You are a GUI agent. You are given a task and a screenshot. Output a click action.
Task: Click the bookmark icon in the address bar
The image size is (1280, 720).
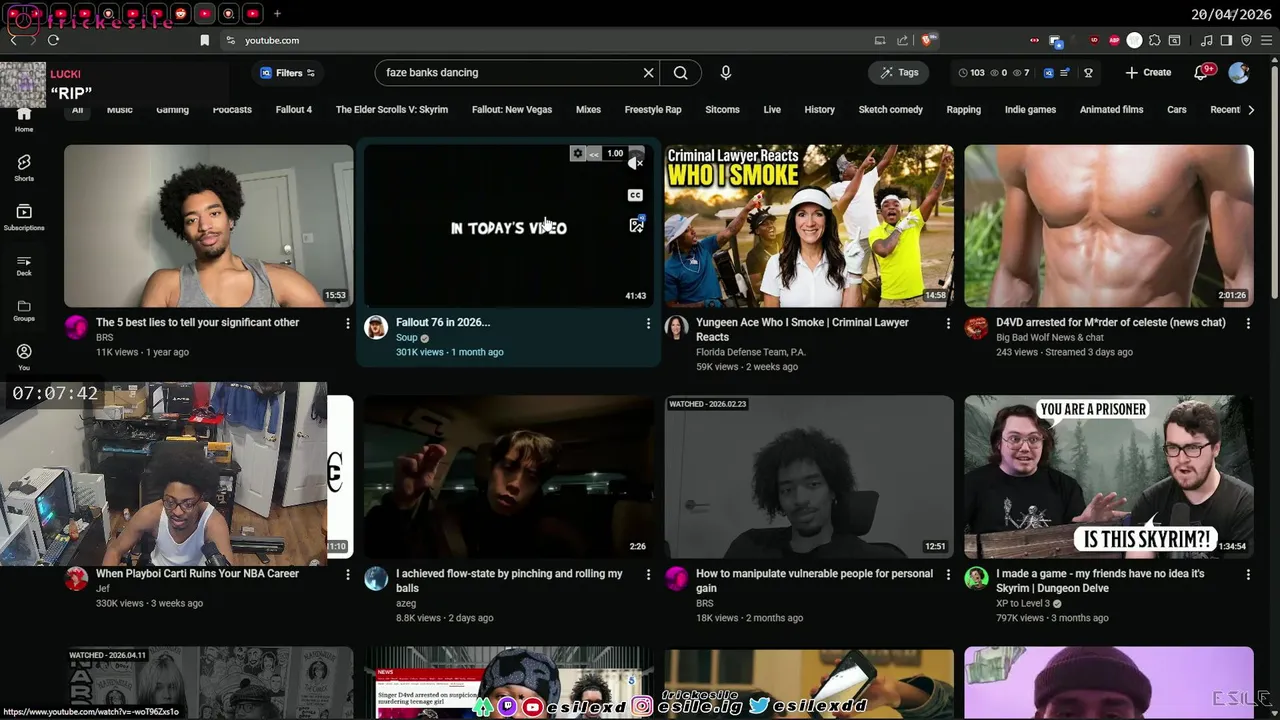(205, 40)
